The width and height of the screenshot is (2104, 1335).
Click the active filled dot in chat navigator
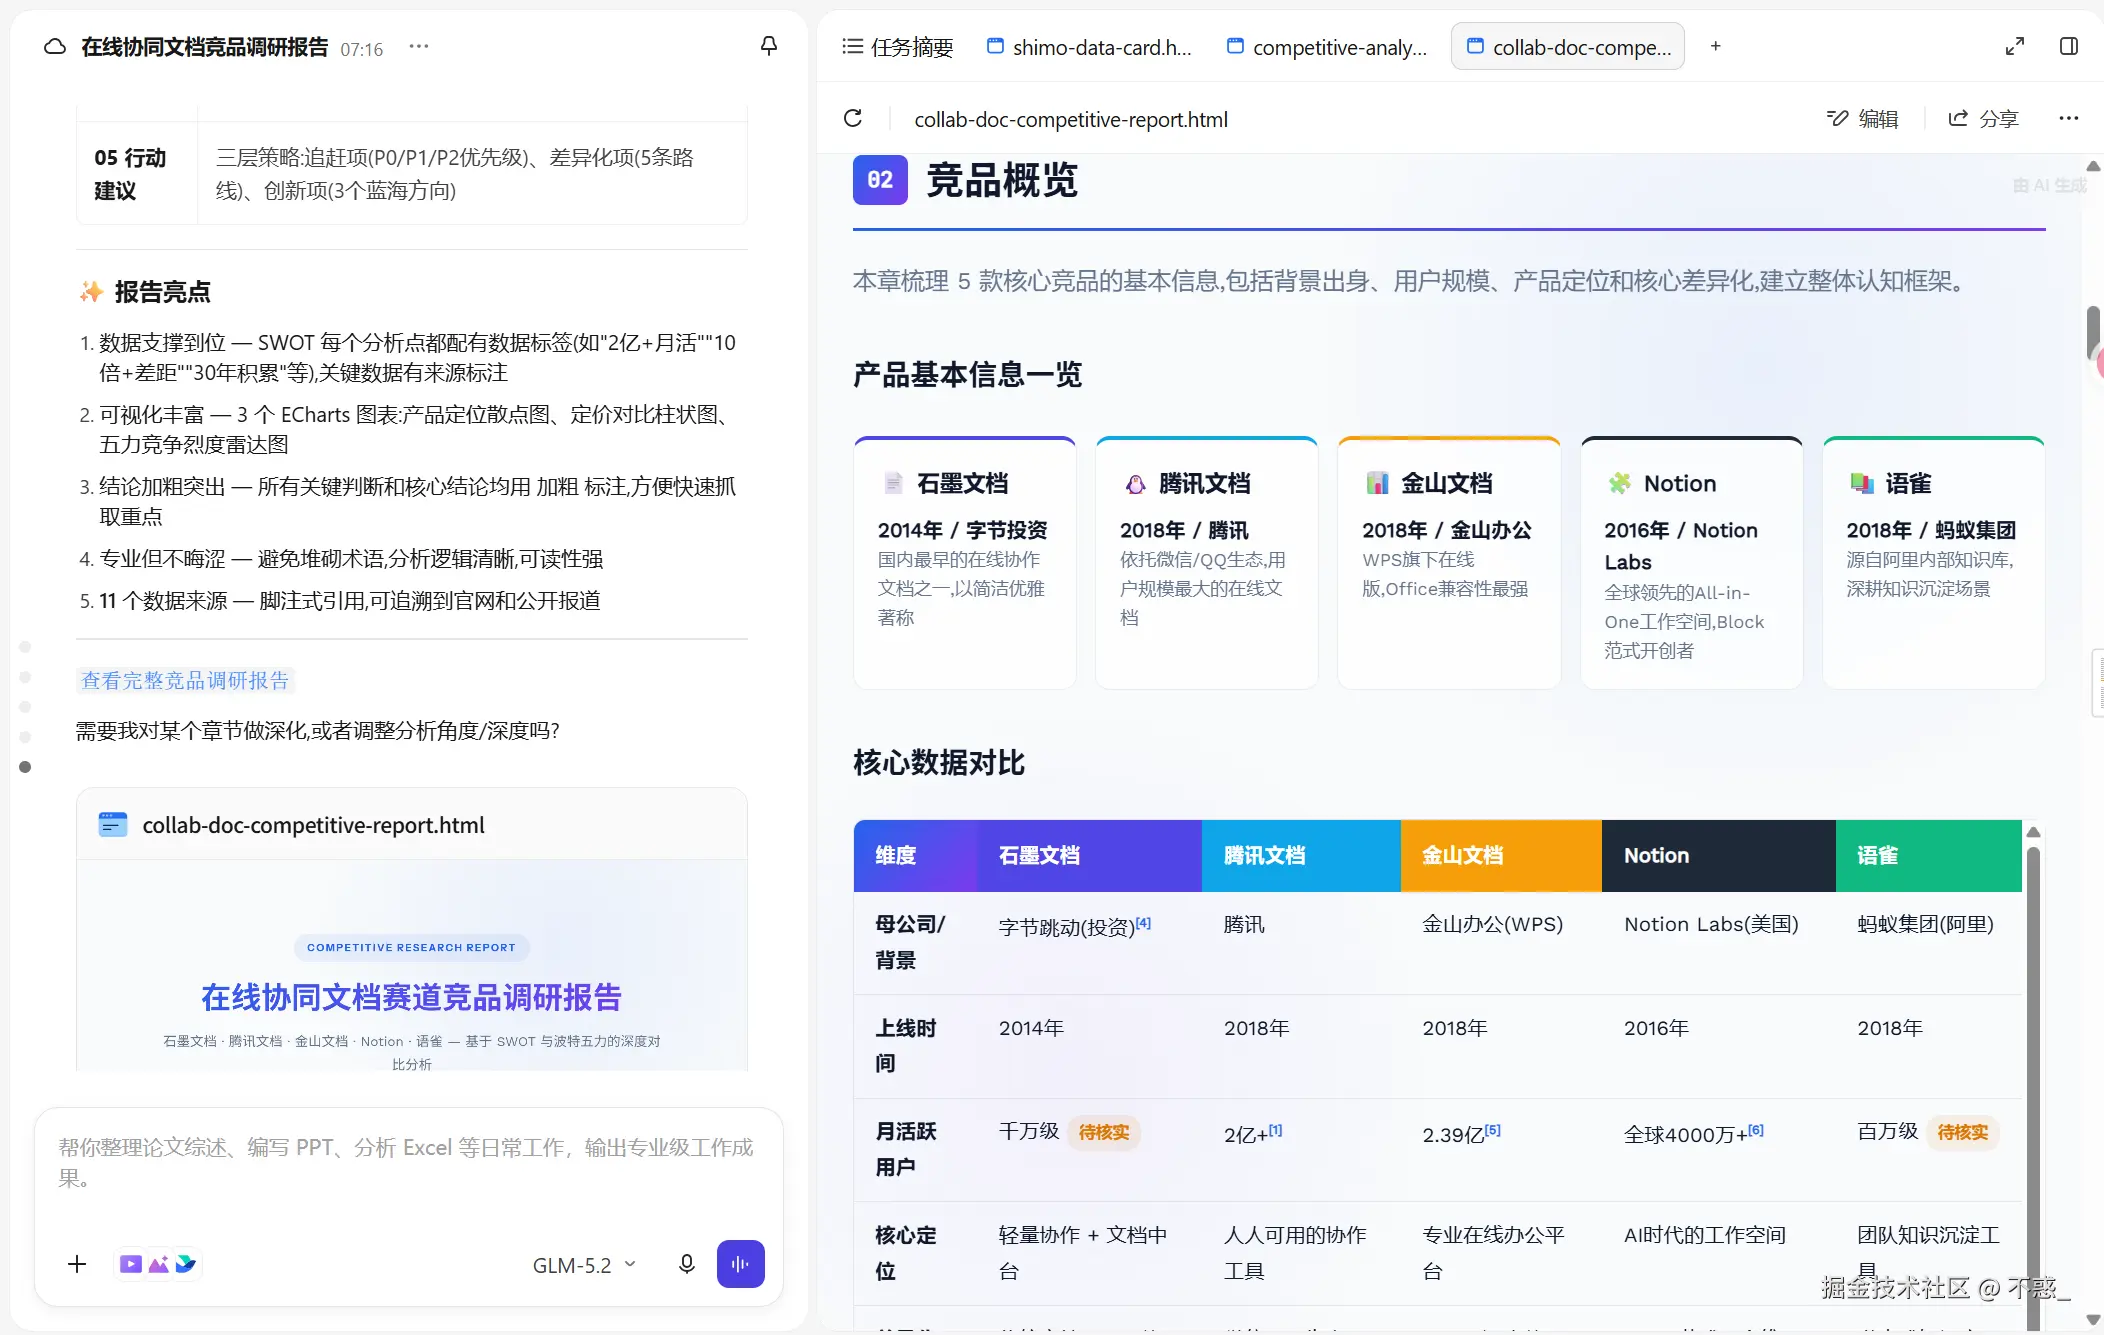(25, 767)
